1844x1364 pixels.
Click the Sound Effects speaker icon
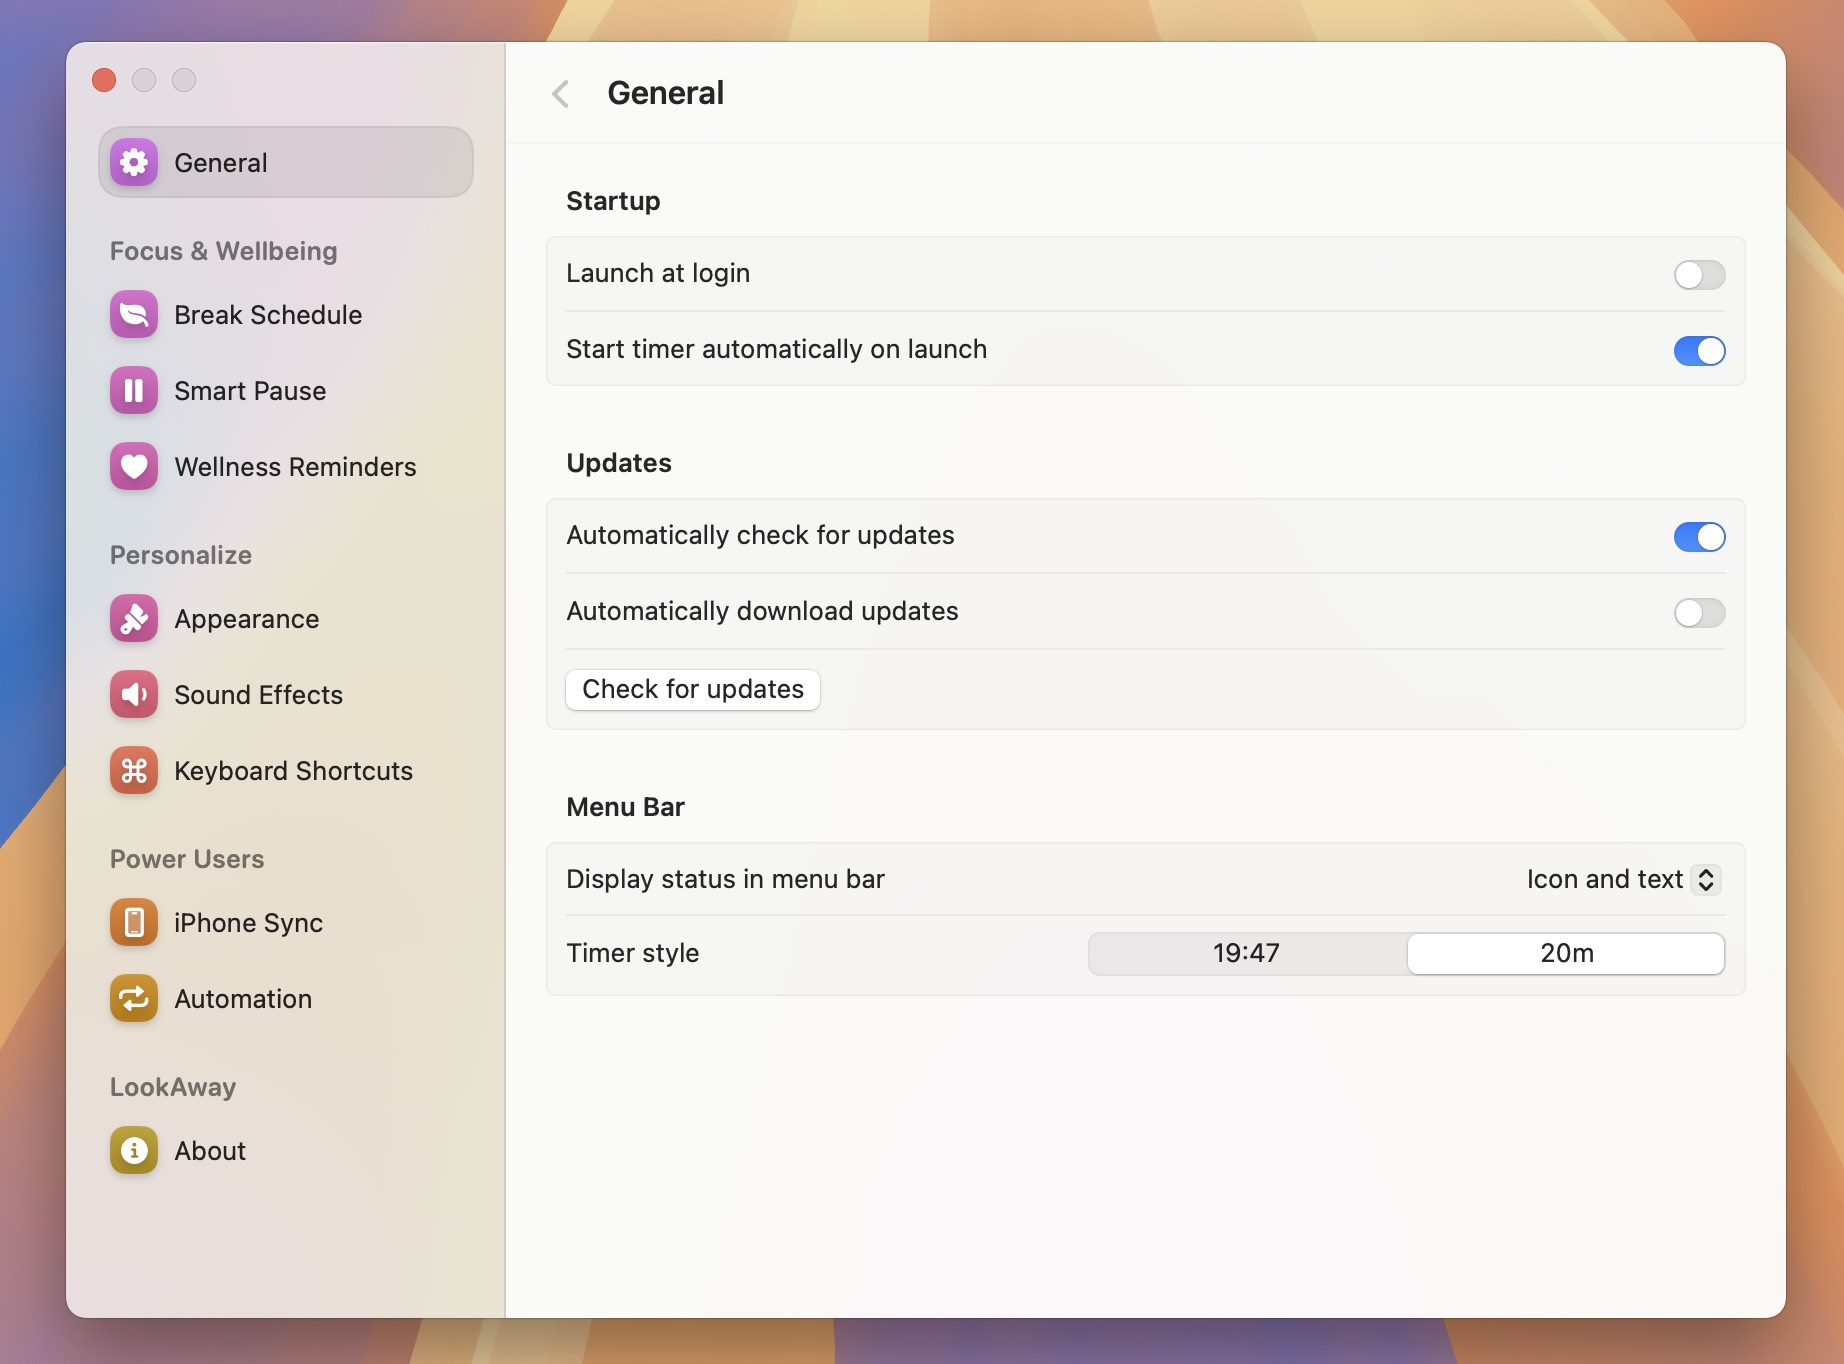pyautogui.click(x=134, y=695)
